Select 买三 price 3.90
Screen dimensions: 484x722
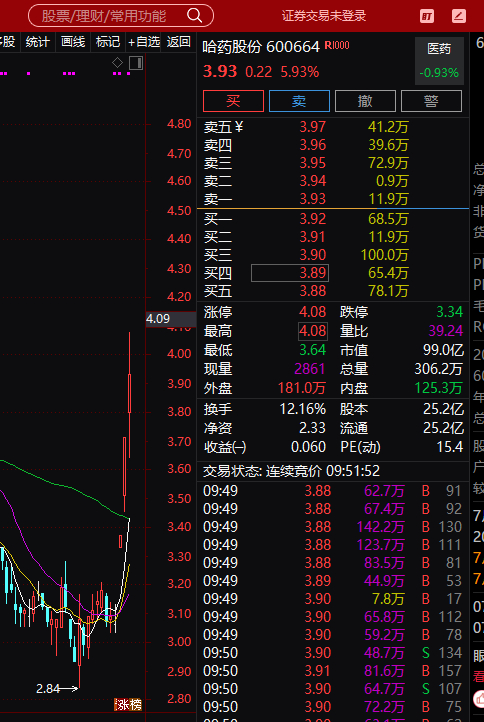[x=313, y=255]
